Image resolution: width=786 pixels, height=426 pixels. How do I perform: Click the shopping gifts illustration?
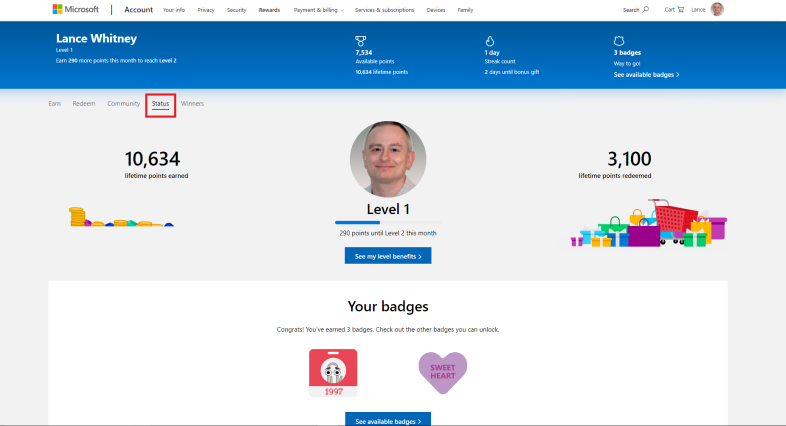tap(649, 223)
